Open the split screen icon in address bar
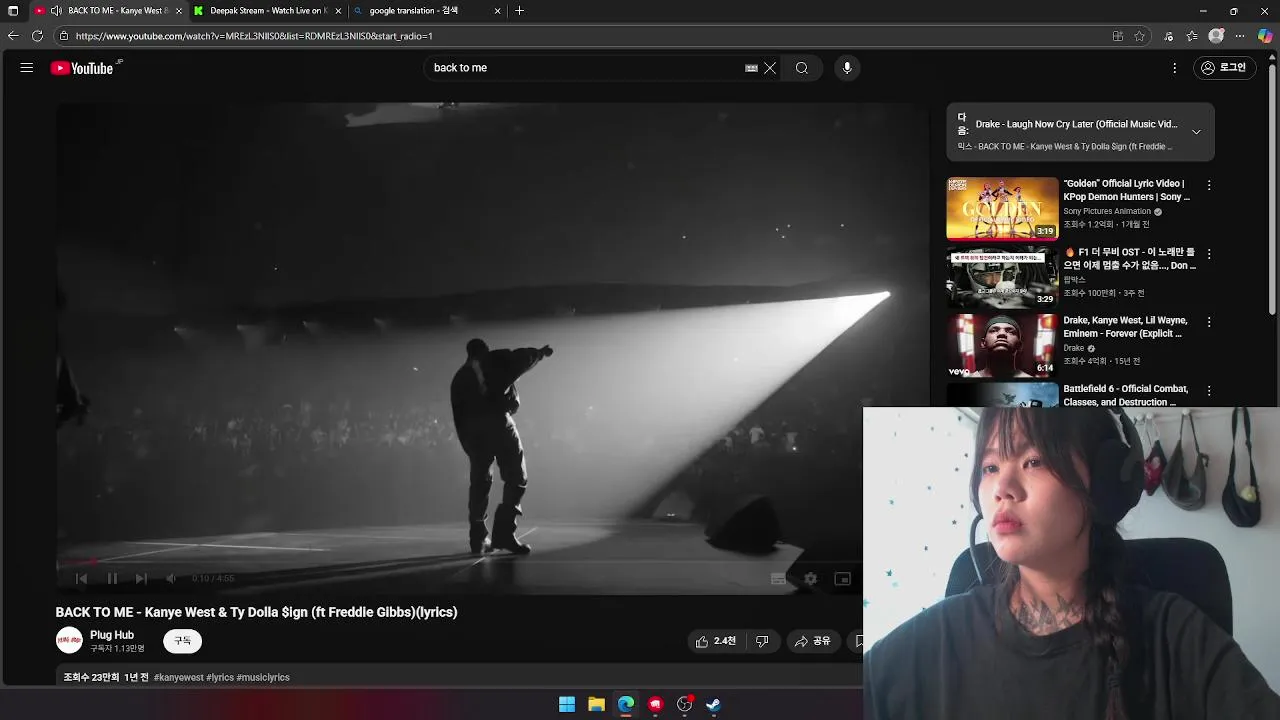This screenshot has height=720, width=1280. tap(1117, 36)
